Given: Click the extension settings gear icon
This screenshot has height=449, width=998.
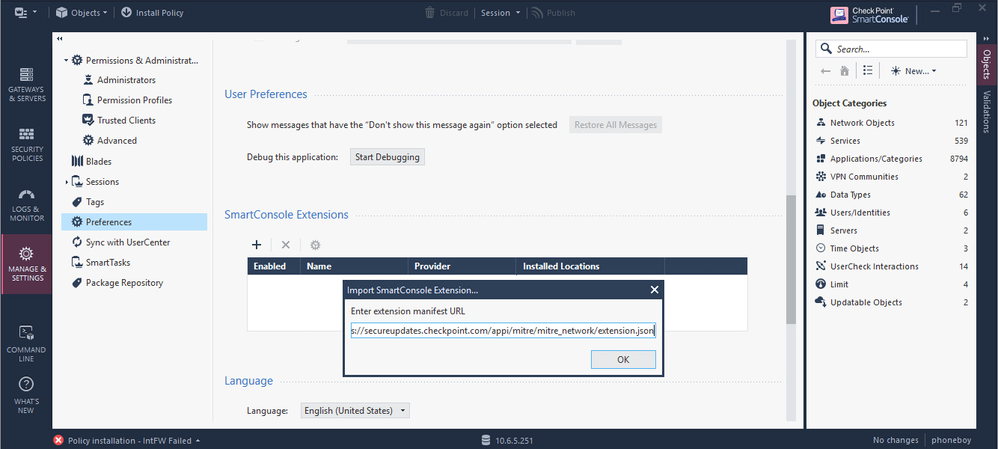Looking at the screenshot, I should (315, 245).
